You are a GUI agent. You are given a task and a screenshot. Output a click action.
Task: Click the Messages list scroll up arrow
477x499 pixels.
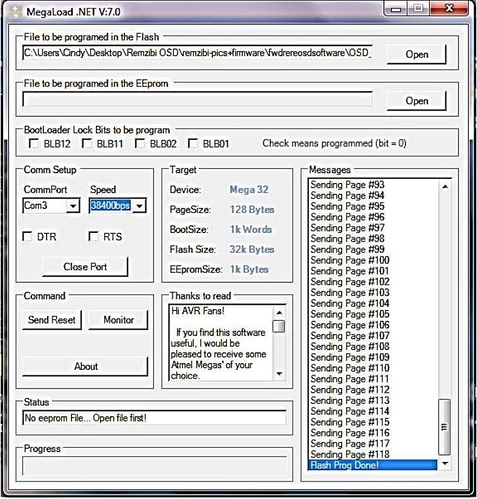tap(445, 187)
